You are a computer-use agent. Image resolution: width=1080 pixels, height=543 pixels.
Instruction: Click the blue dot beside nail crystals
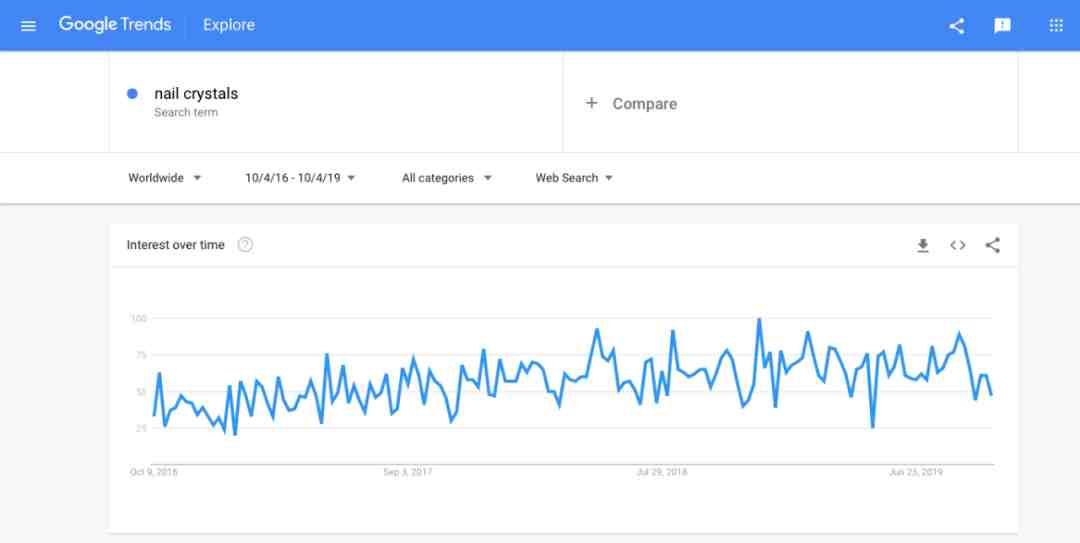click(132, 94)
